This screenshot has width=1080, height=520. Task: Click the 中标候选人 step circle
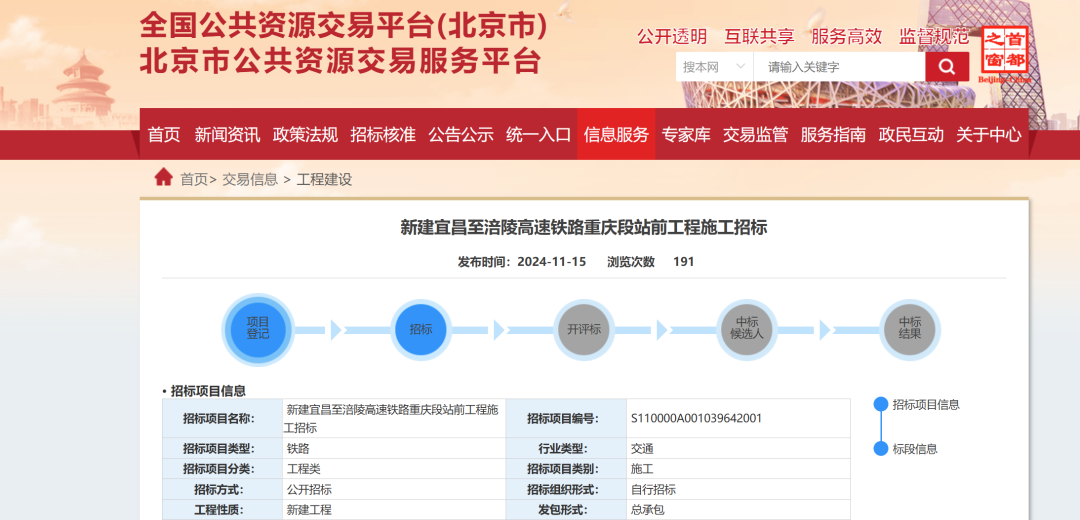click(x=747, y=329)
